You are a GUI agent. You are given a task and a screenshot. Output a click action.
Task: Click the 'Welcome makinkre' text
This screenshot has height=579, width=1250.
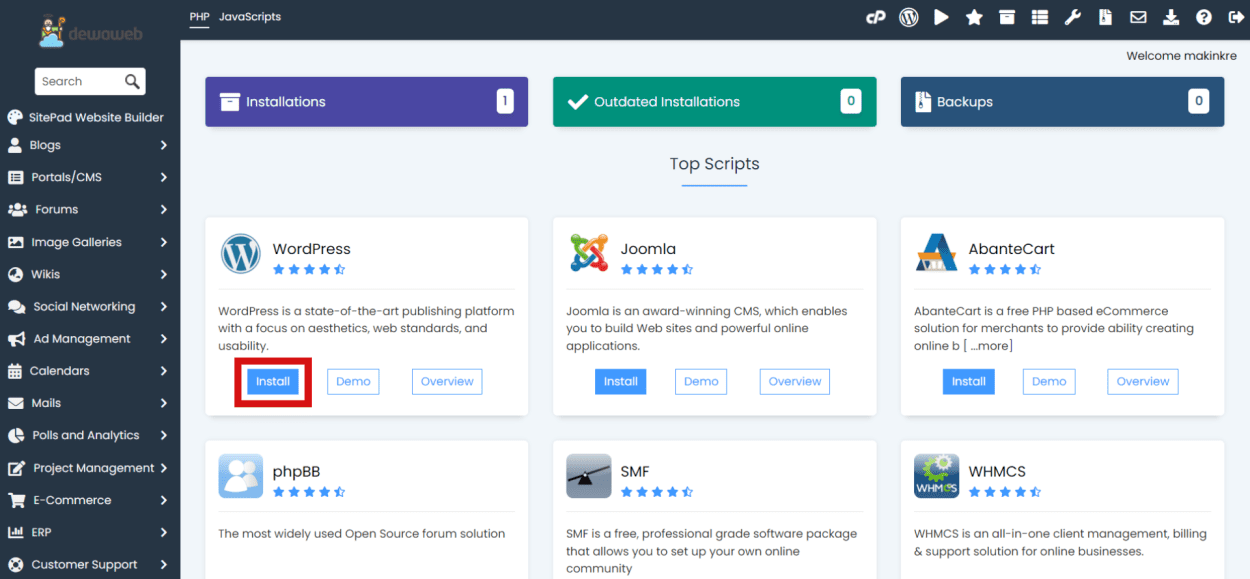click(1182, 56)
